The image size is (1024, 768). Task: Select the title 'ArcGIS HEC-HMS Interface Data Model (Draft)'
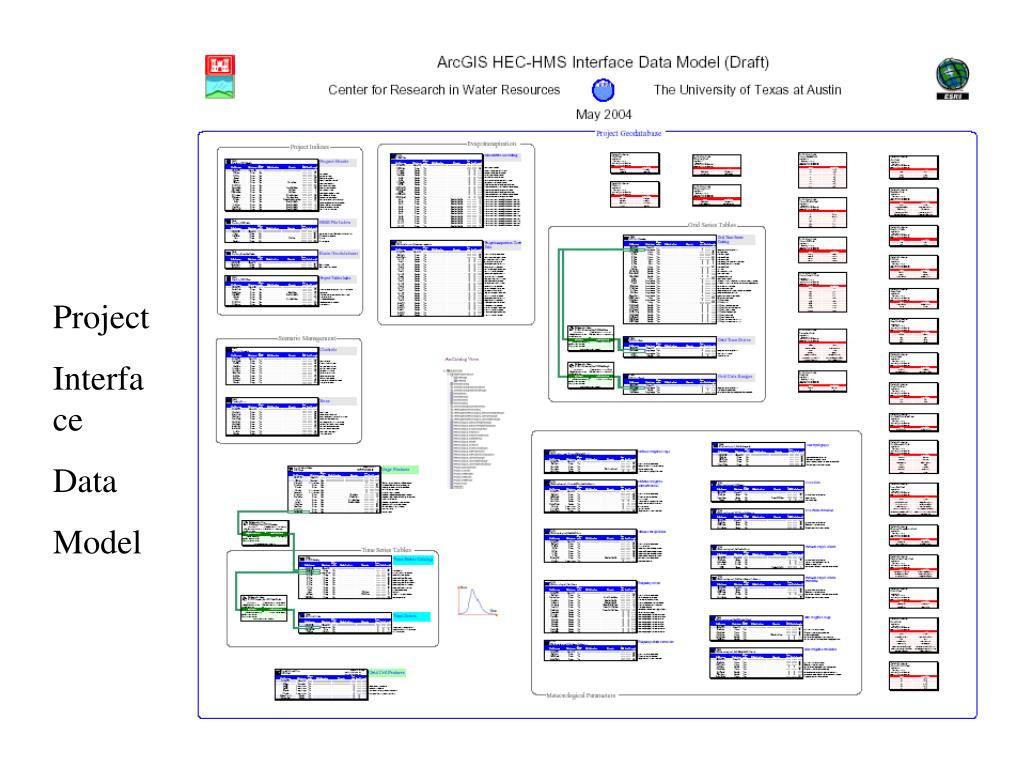603,62
